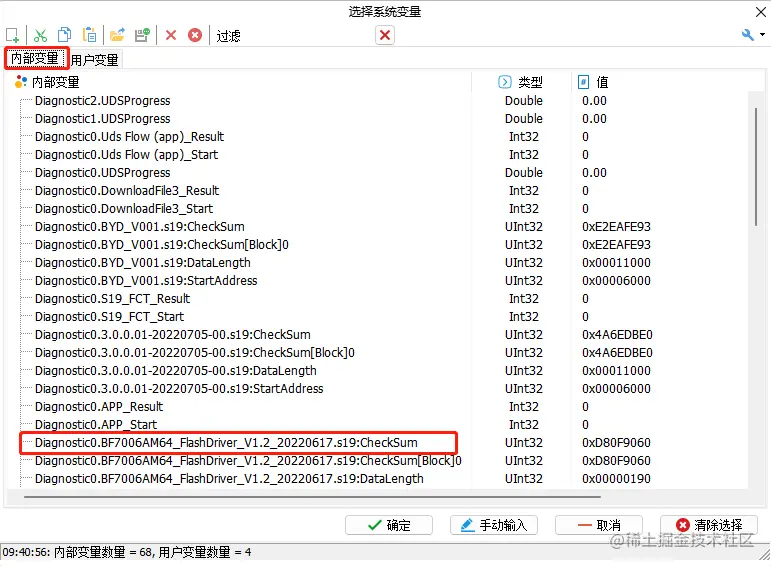Select Diagnostic0.UDSProgress variable
This screenshot has width=771, height=566.
click(102, 173)
